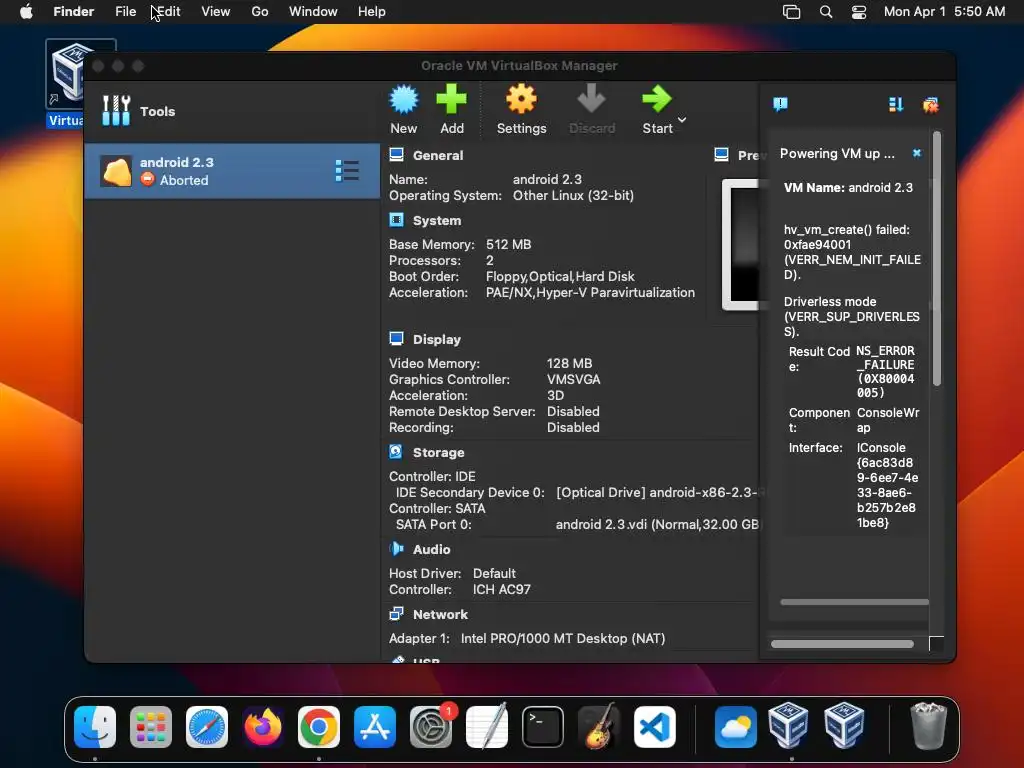Open the Apple menu
The image size is (1024, 768).
[26, 12]
